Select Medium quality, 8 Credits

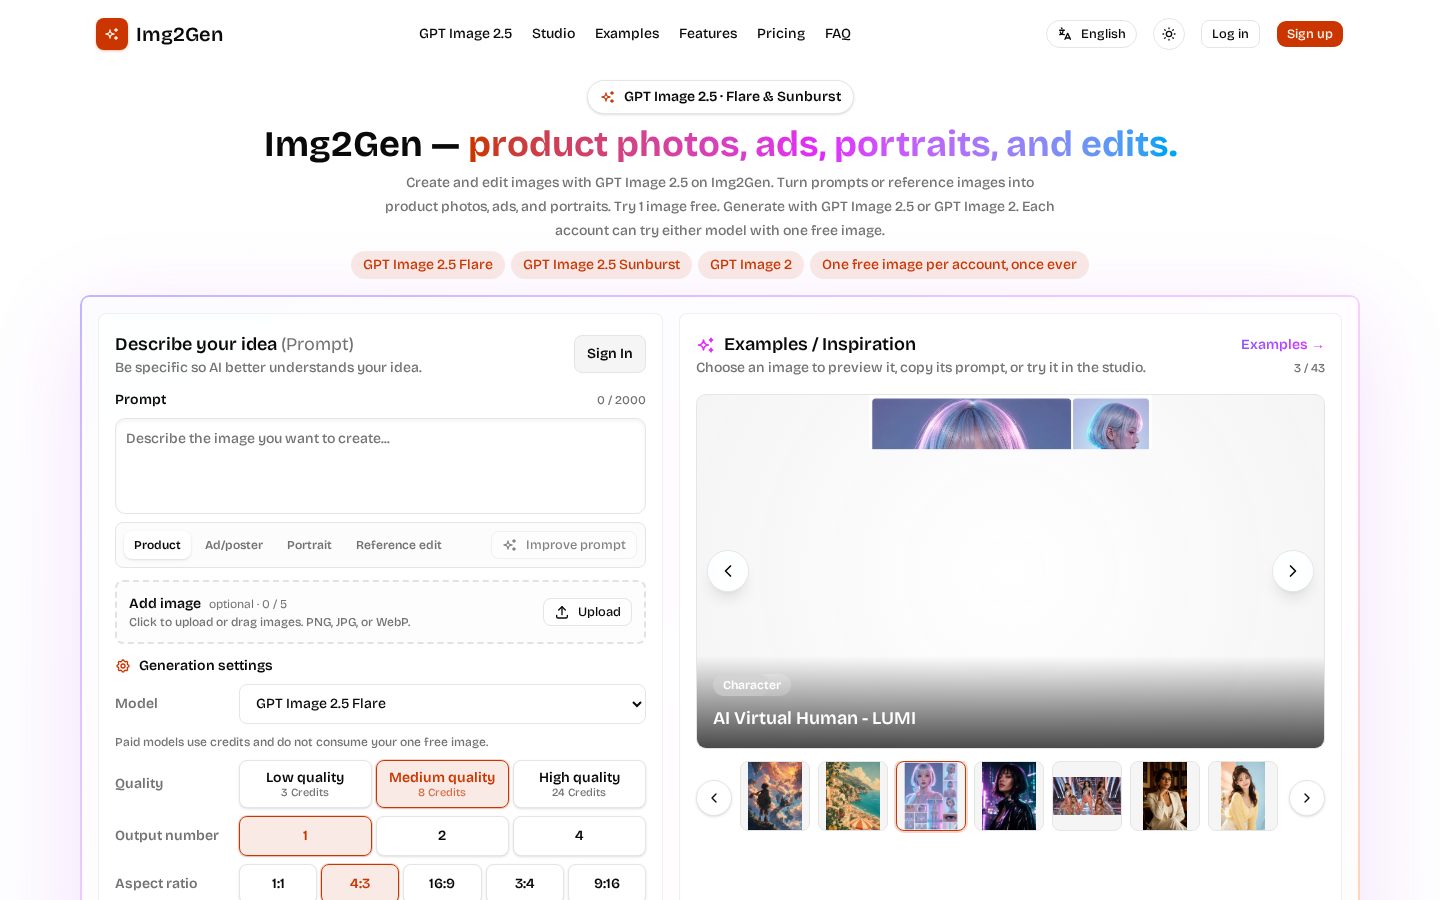442,784
